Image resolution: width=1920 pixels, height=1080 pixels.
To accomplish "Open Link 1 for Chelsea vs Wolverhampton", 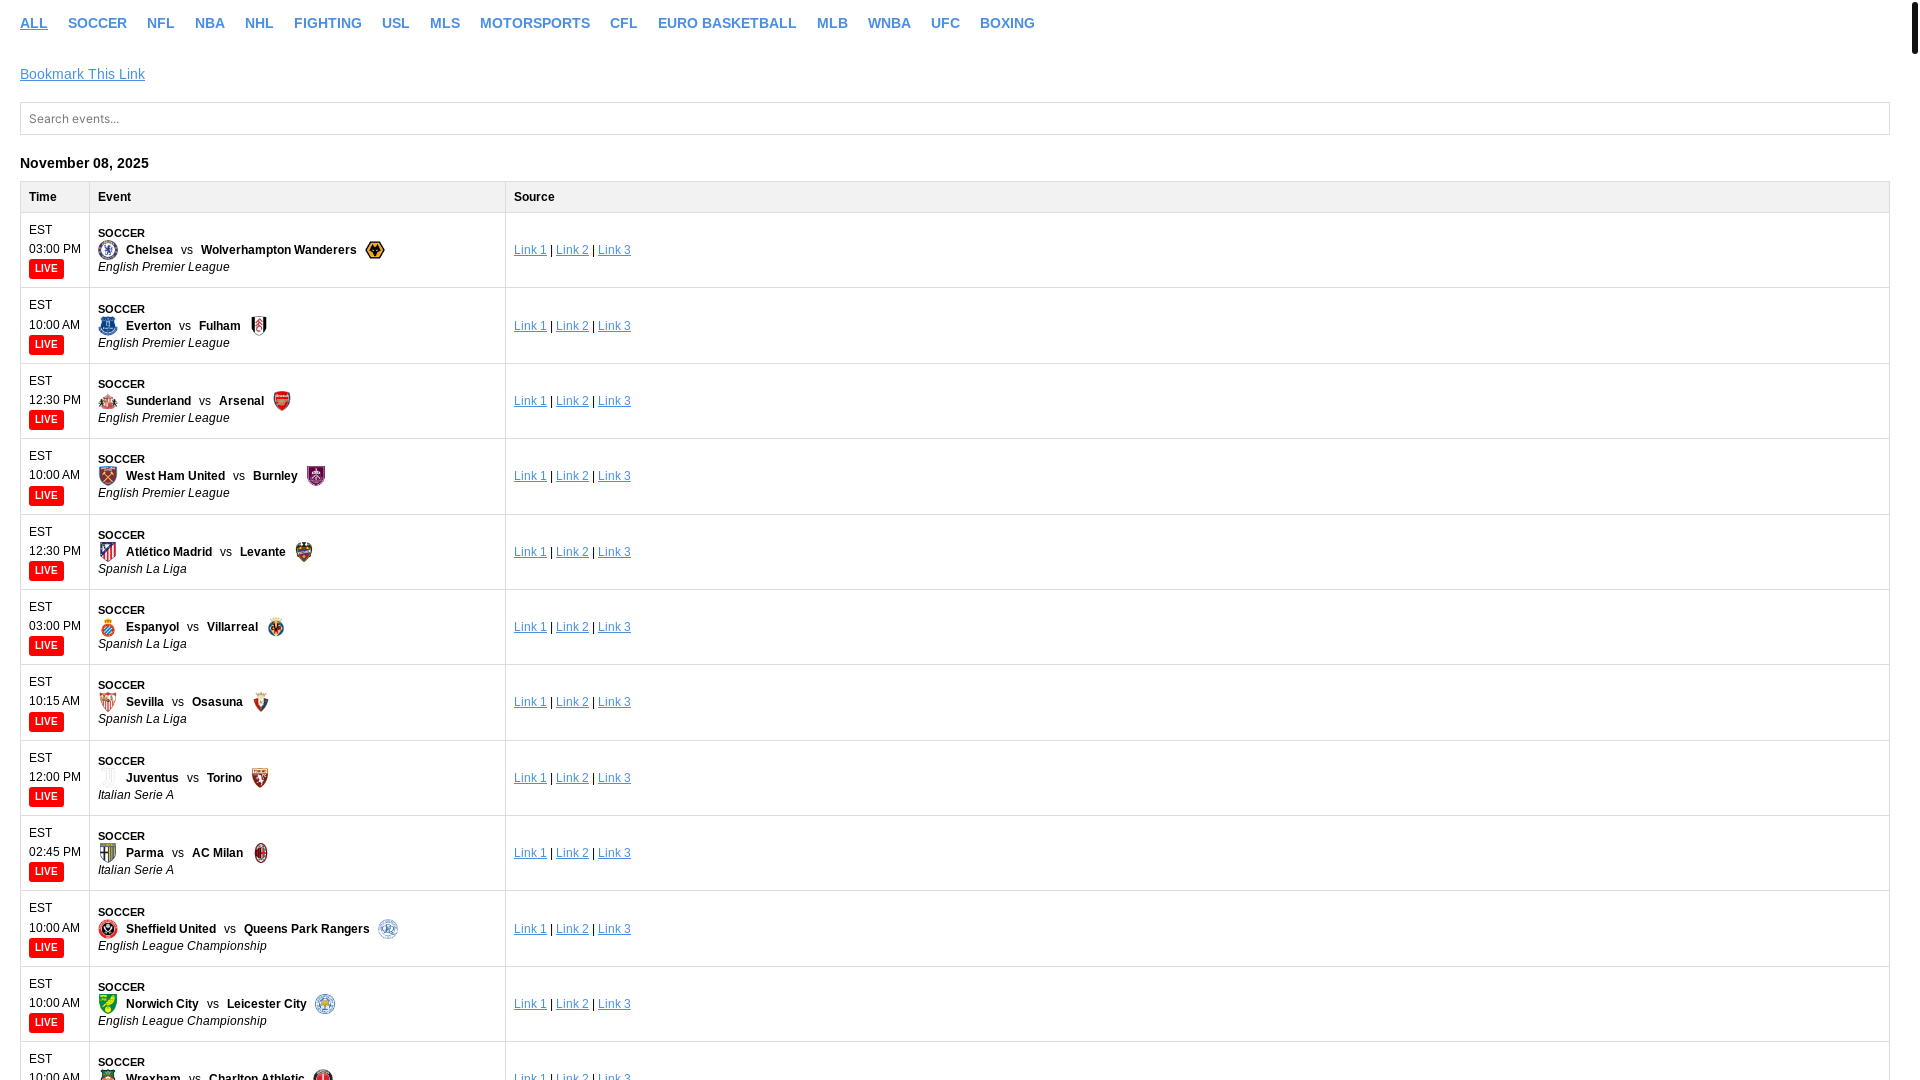I will click(x=530, y=250).
